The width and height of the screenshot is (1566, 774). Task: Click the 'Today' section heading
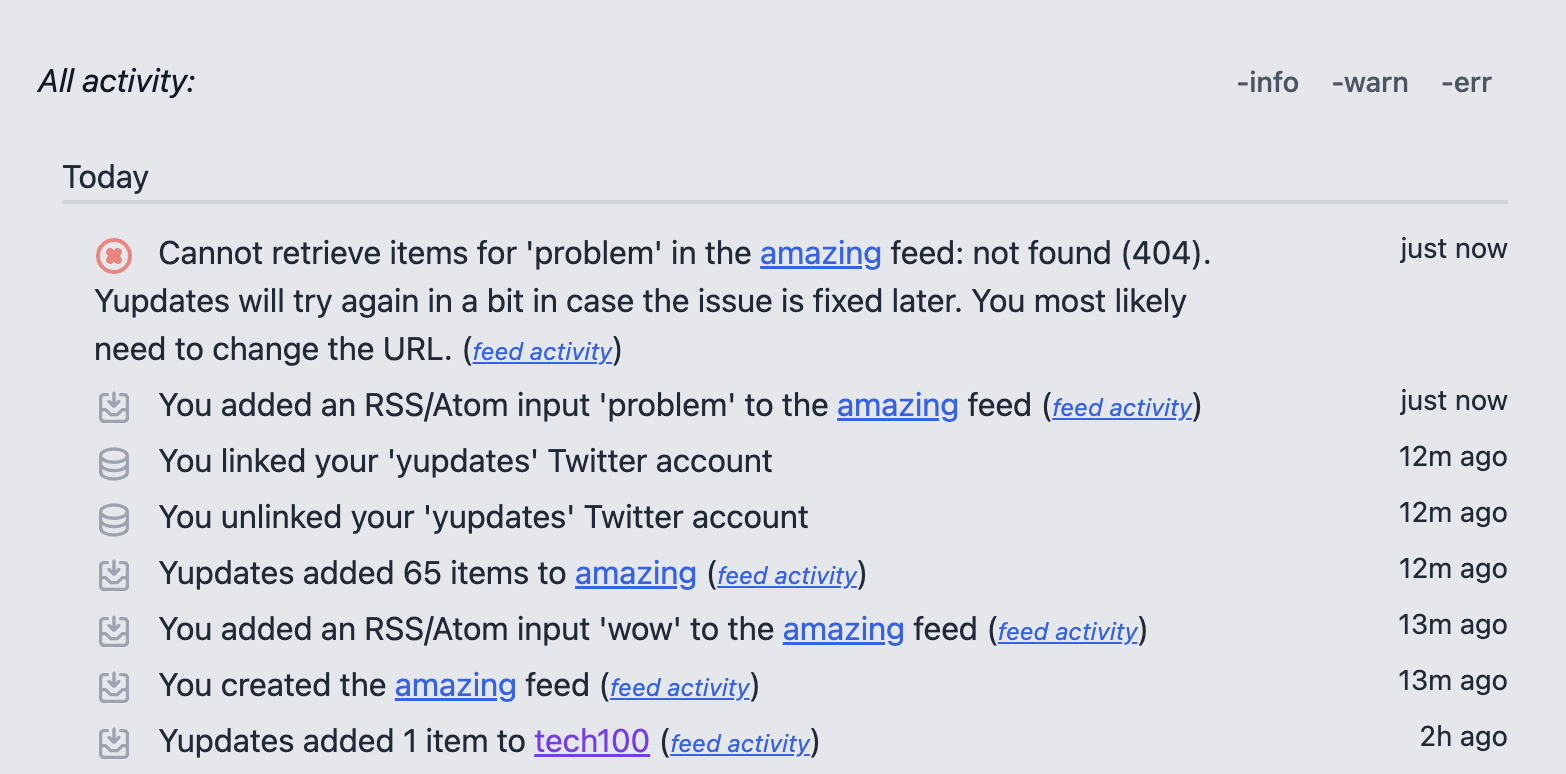[106, 177]
